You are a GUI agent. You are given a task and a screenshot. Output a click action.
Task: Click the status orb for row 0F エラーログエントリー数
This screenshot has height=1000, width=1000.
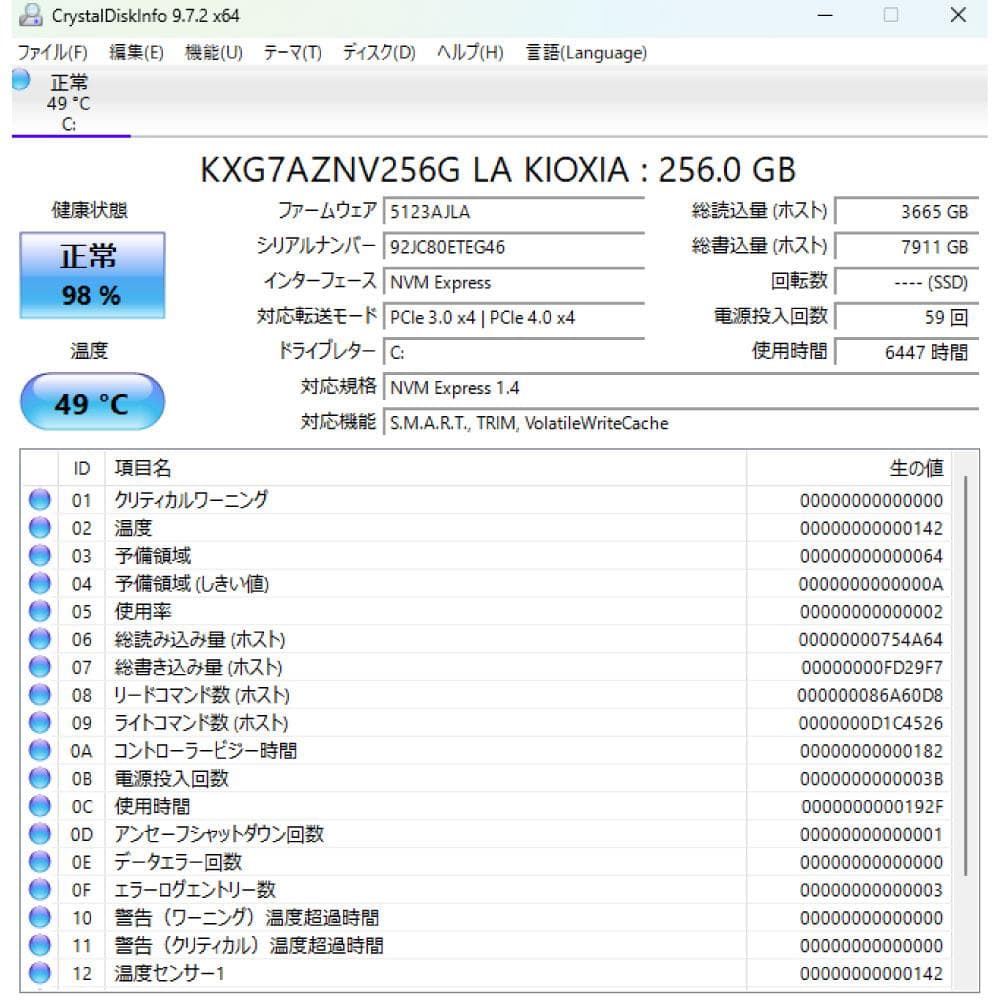[40, 890]
